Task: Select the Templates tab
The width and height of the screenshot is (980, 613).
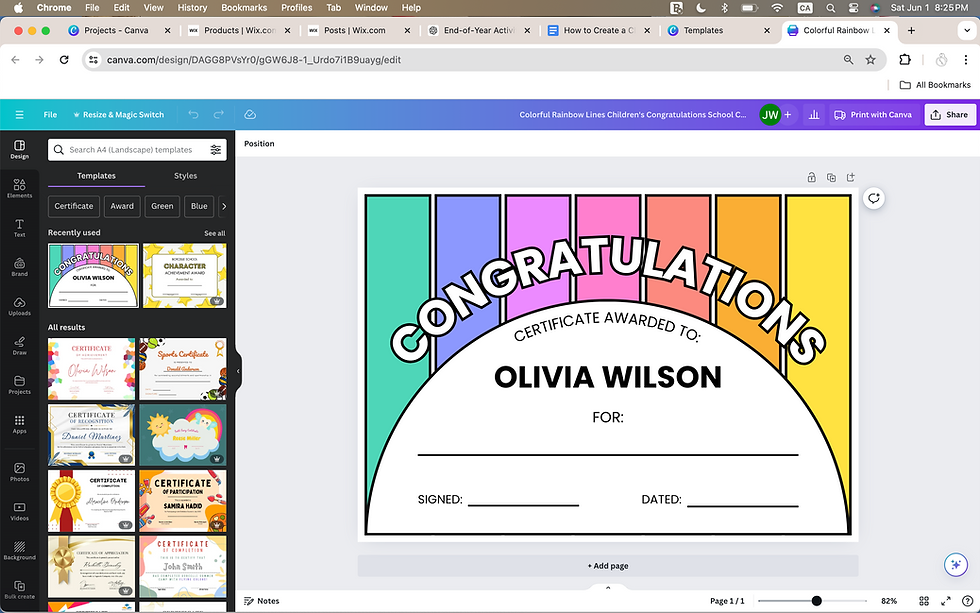Action: tap(96, 176)
